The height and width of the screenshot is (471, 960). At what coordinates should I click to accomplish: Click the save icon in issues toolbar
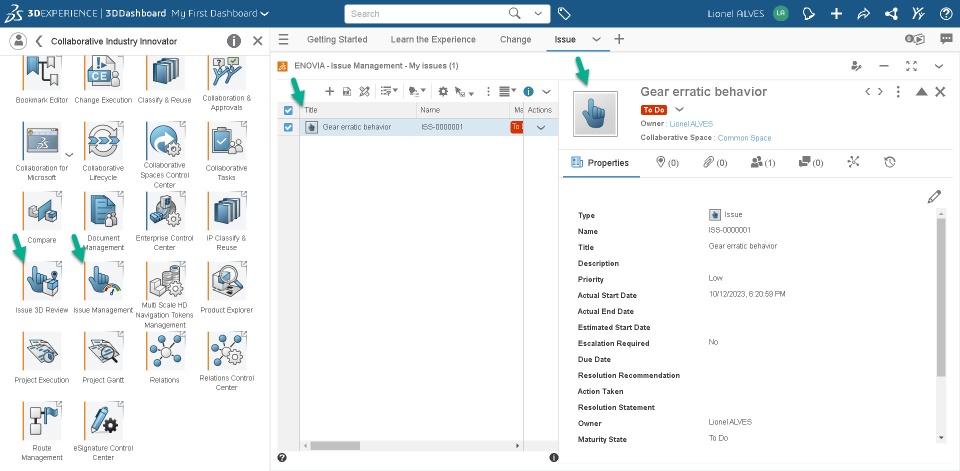coord(347,91)
